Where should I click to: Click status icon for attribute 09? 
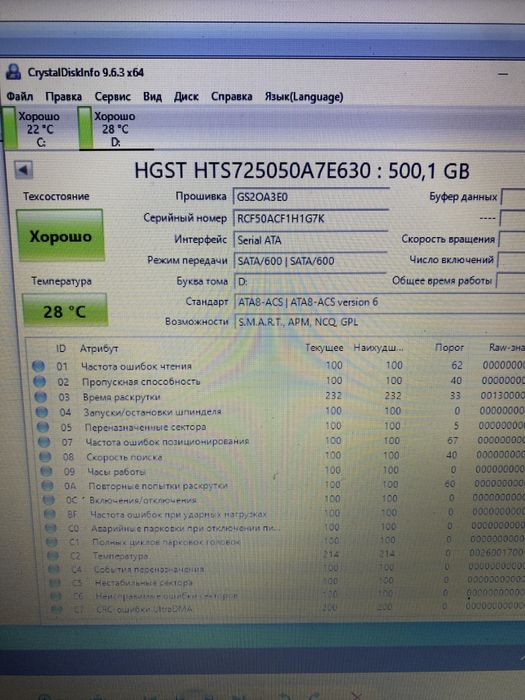pos(46,471)
